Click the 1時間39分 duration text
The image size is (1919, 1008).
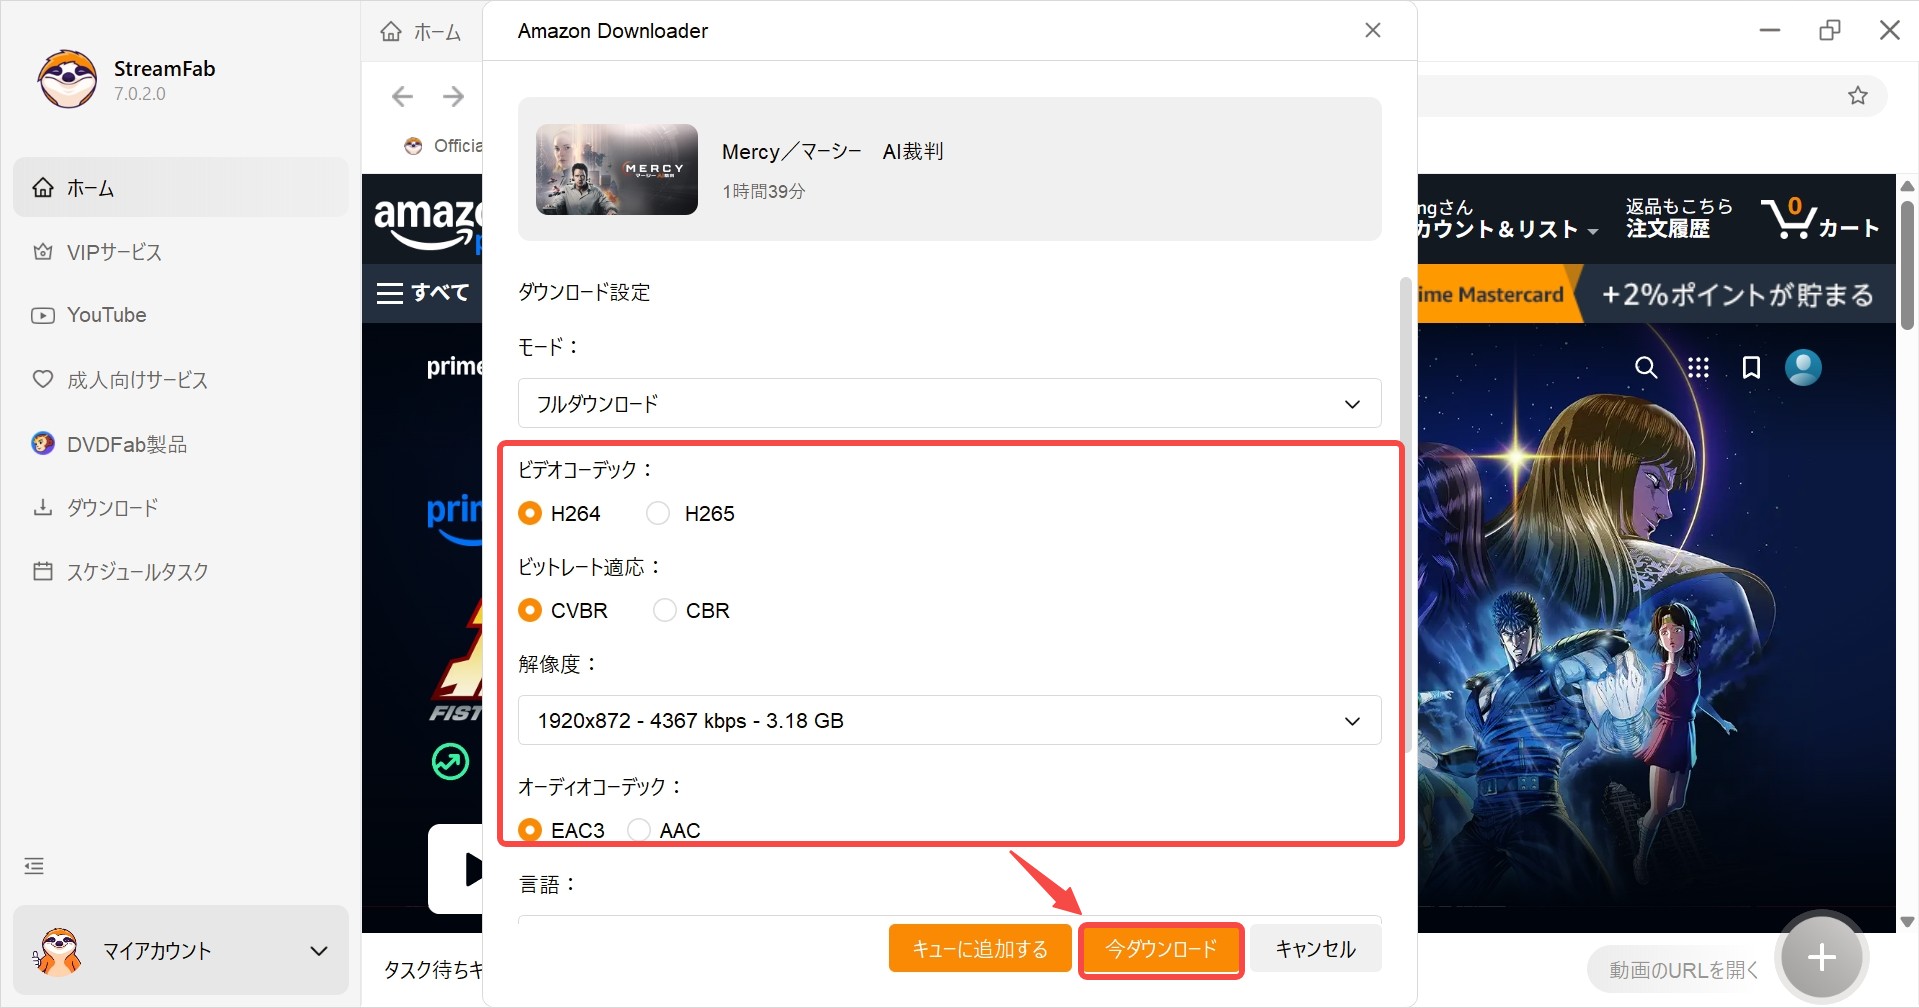click(764, 191)
